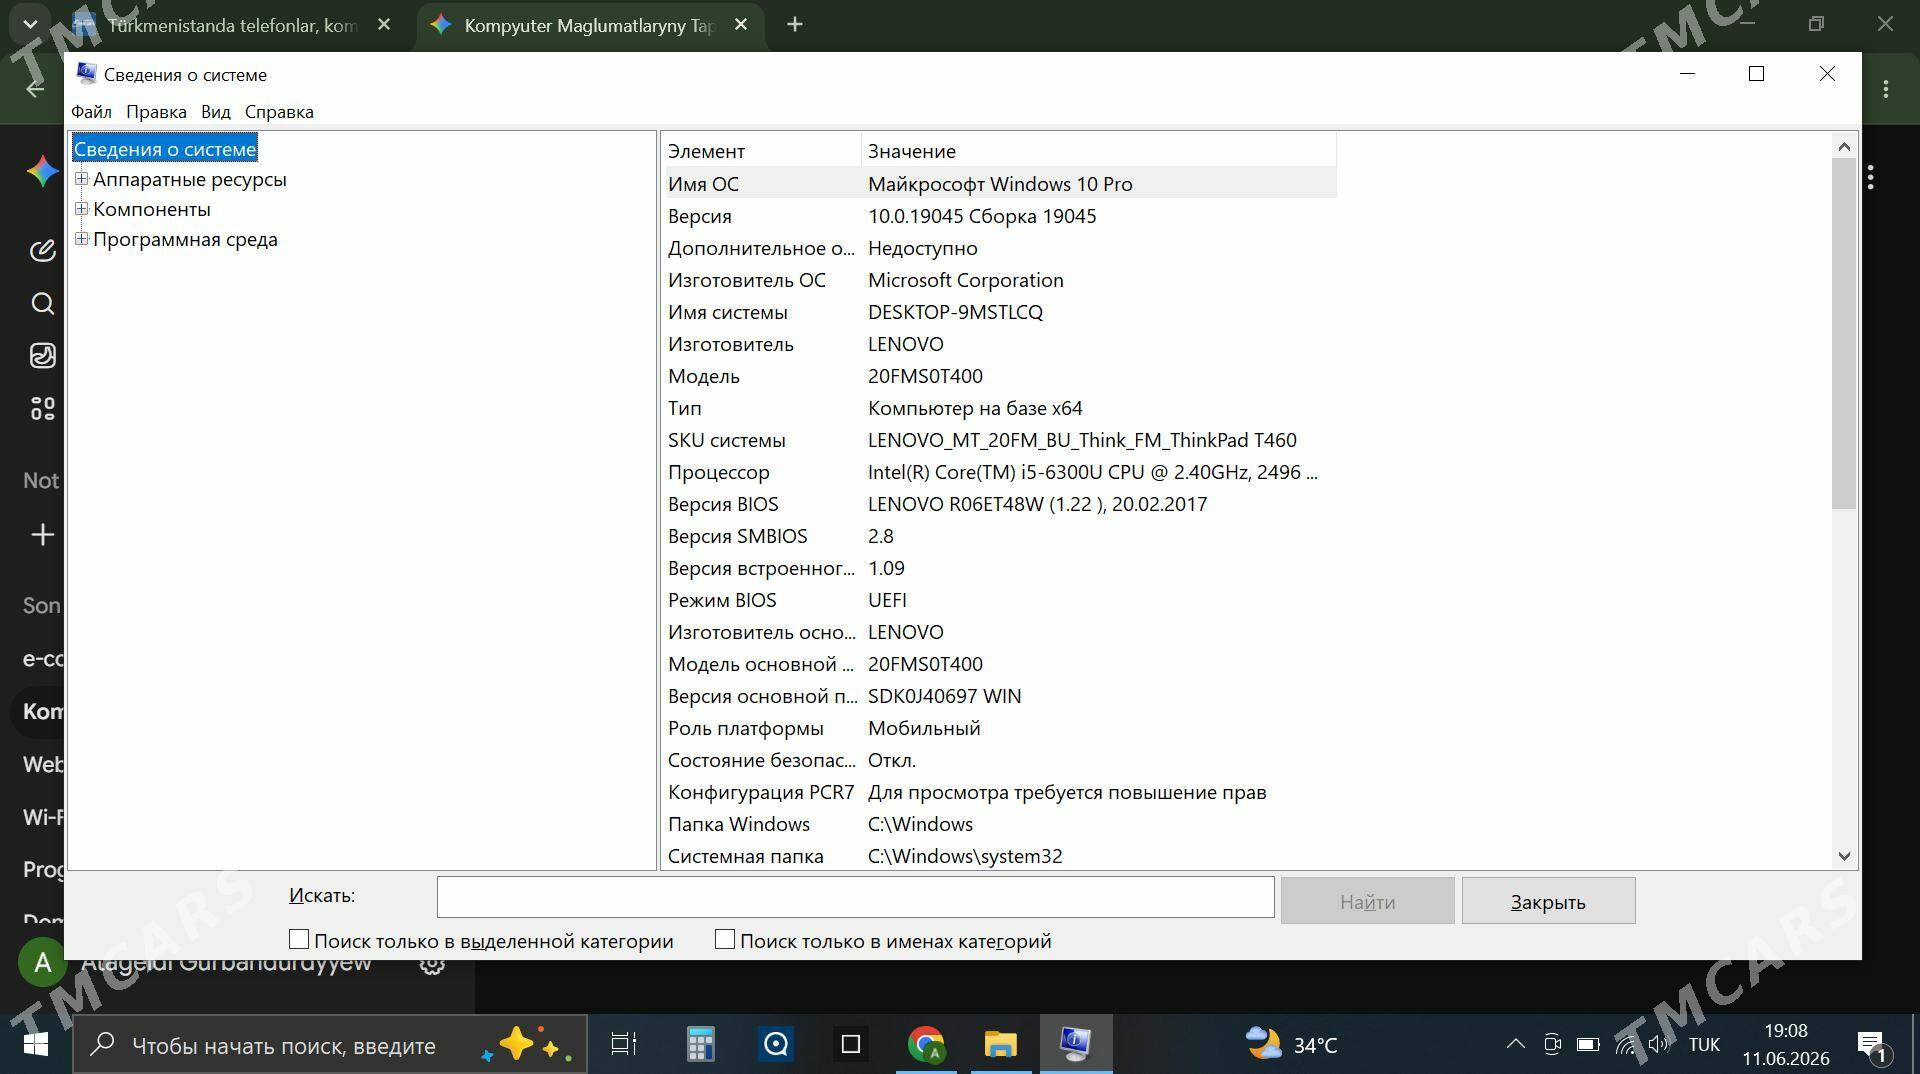Open the Chrome tab search dropdown chevron
1920x1074 pixels.
click(x=30, y=23)
